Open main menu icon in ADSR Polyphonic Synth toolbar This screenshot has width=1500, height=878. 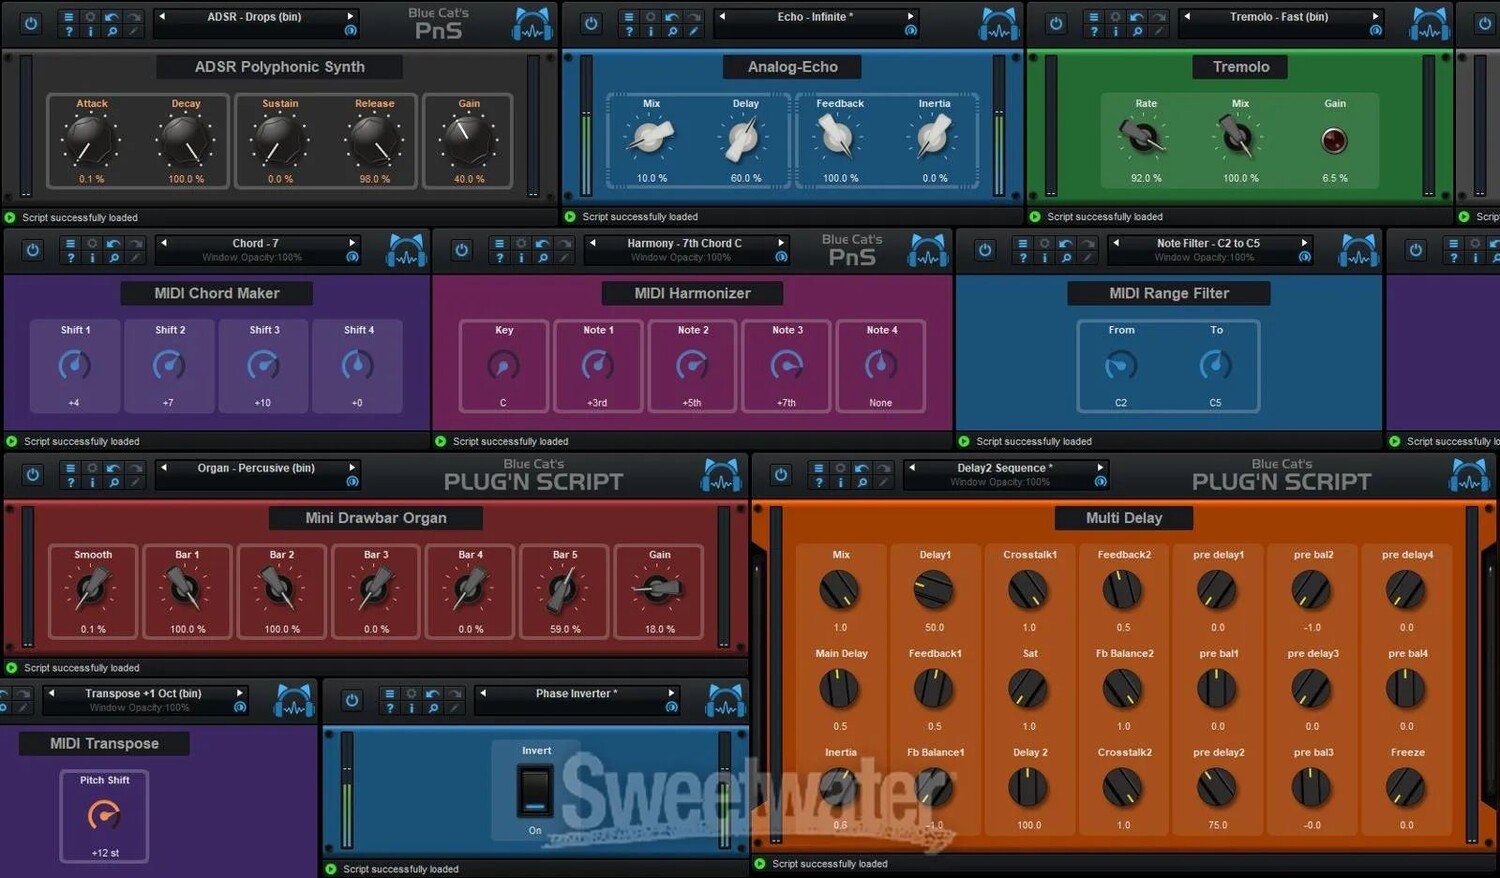[69, 17]
